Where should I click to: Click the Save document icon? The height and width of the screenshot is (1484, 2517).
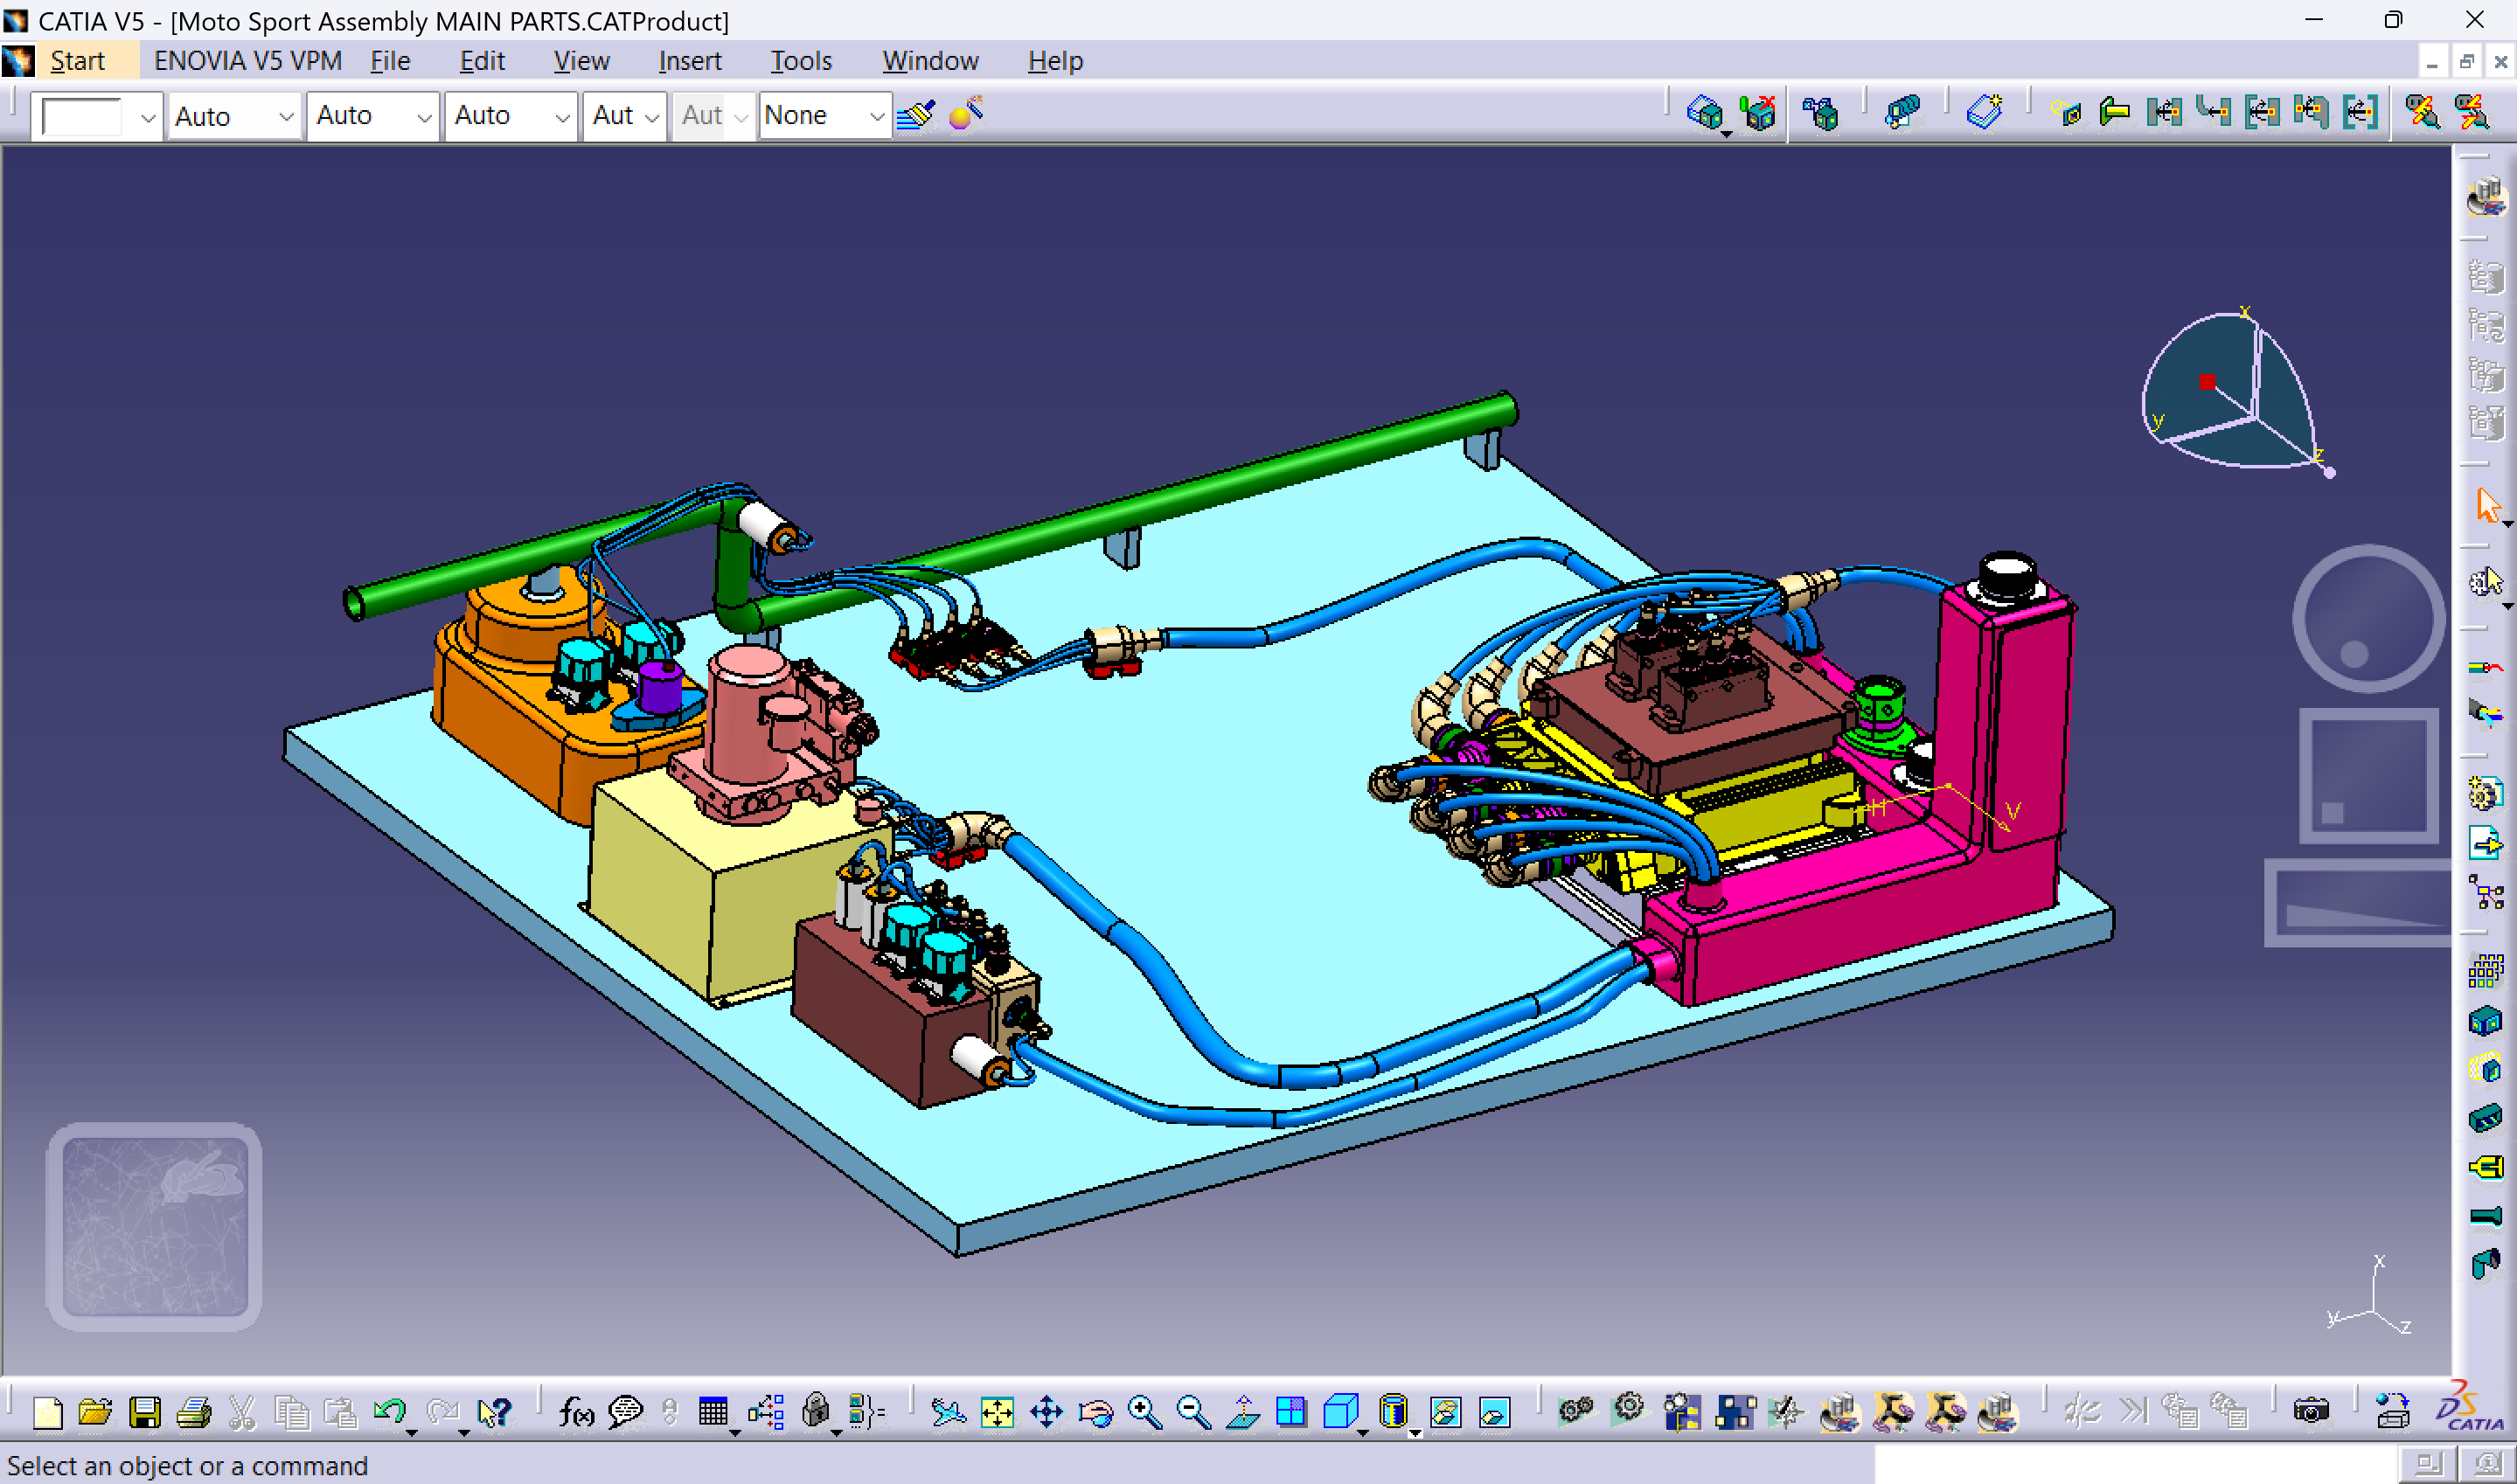click(146, 1413)
